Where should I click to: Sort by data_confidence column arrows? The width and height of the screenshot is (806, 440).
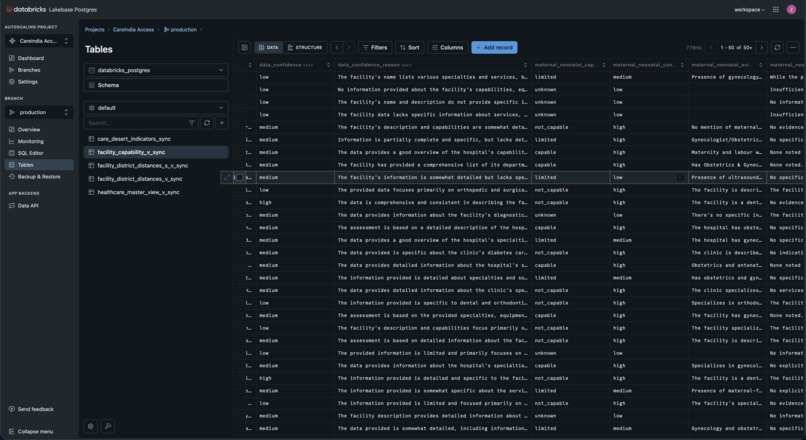(328, 65)
